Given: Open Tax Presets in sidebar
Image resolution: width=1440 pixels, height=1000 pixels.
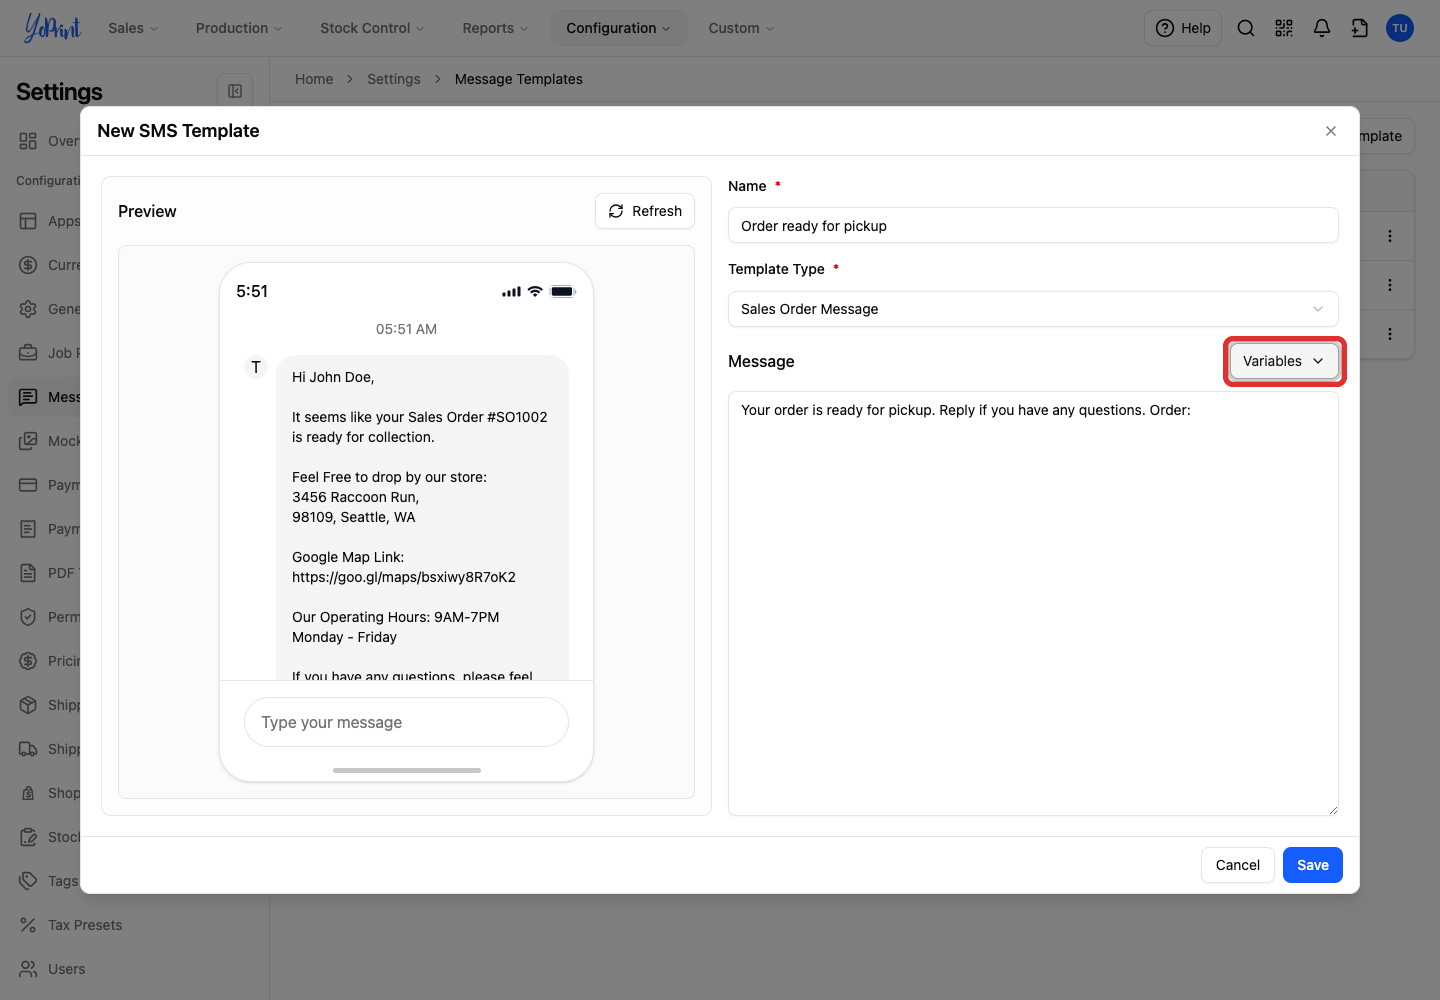Looking at the screenshot, I should 84,925.
